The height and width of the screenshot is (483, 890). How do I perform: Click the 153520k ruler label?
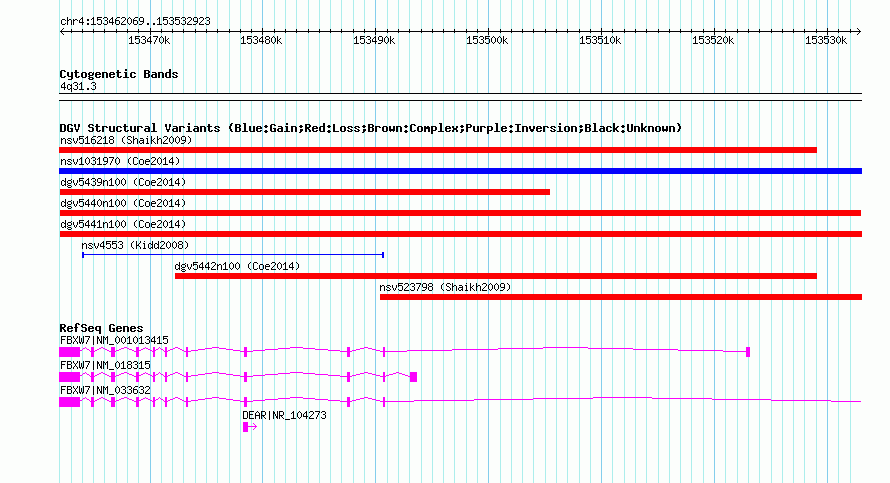pos(713,40)
